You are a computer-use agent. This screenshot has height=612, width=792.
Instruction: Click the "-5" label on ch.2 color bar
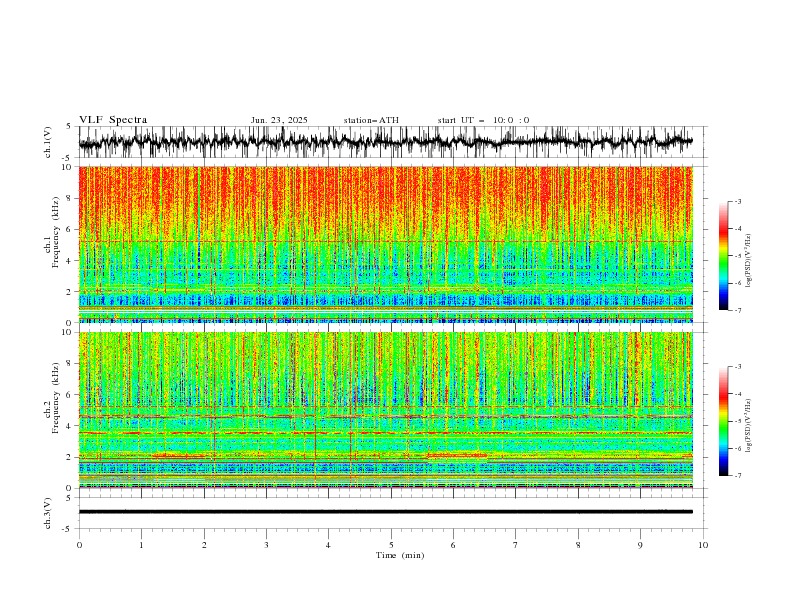pyautogui.click(x=737, y=421)
